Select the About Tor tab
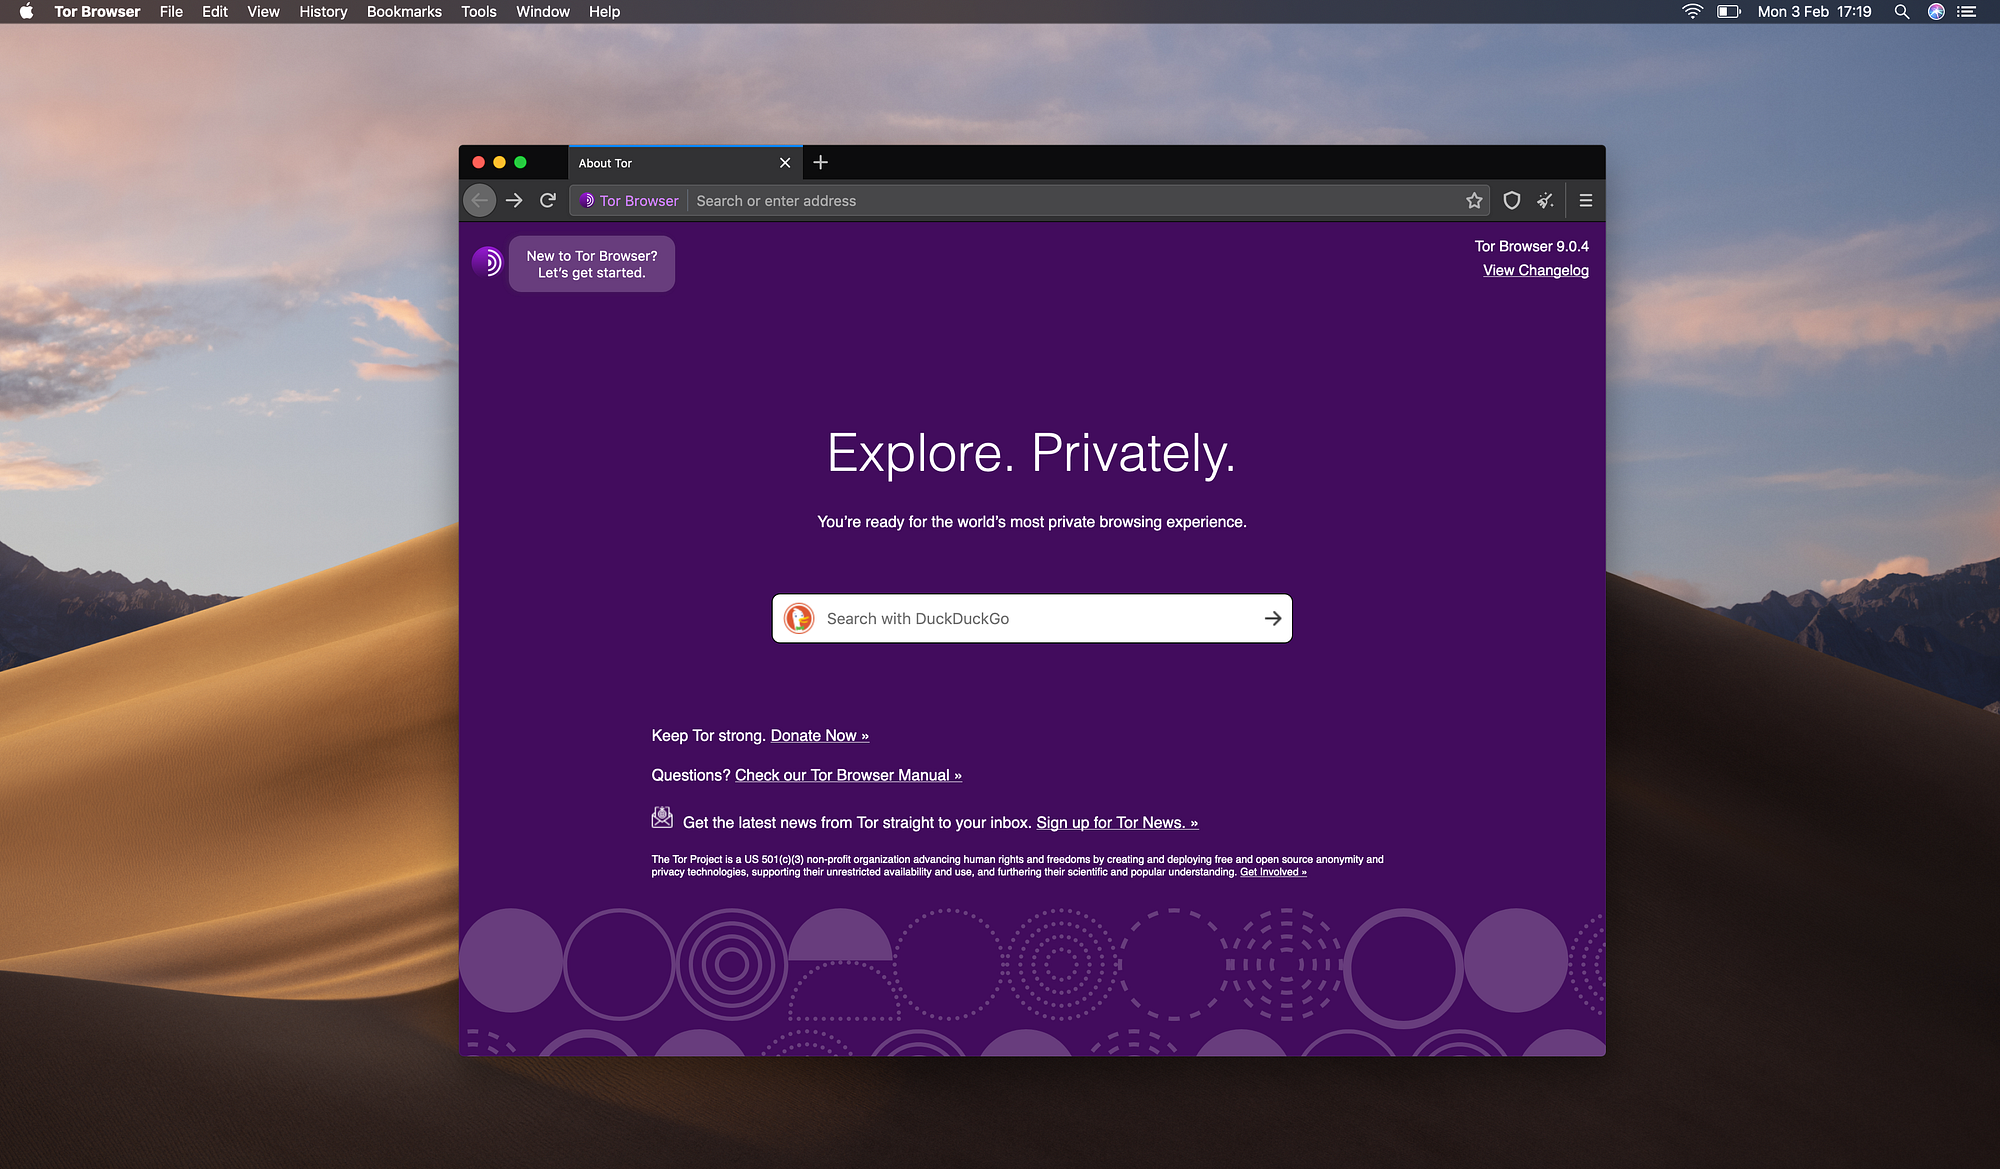This screenshot has width=2000, height=1169. (x=685, y=163)
